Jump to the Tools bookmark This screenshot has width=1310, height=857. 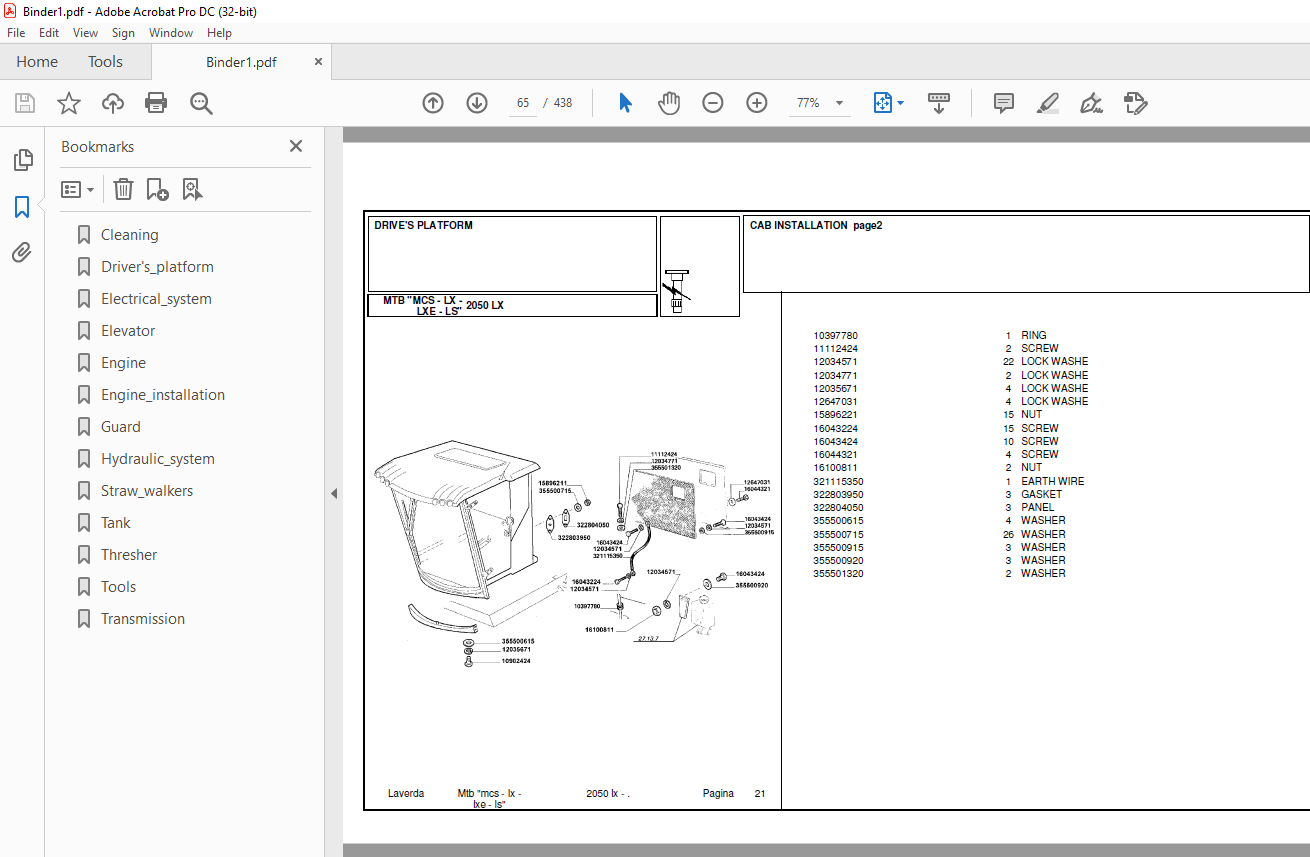(x=118, y=587)
